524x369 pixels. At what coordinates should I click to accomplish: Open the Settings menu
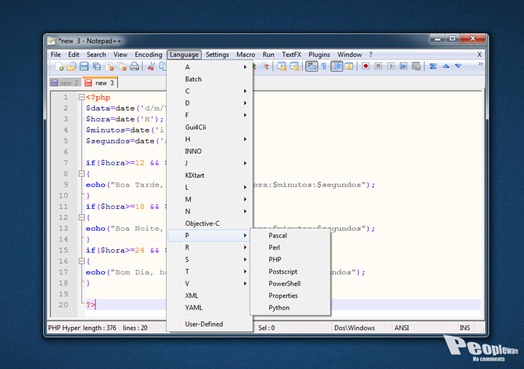tap(217, 54)
